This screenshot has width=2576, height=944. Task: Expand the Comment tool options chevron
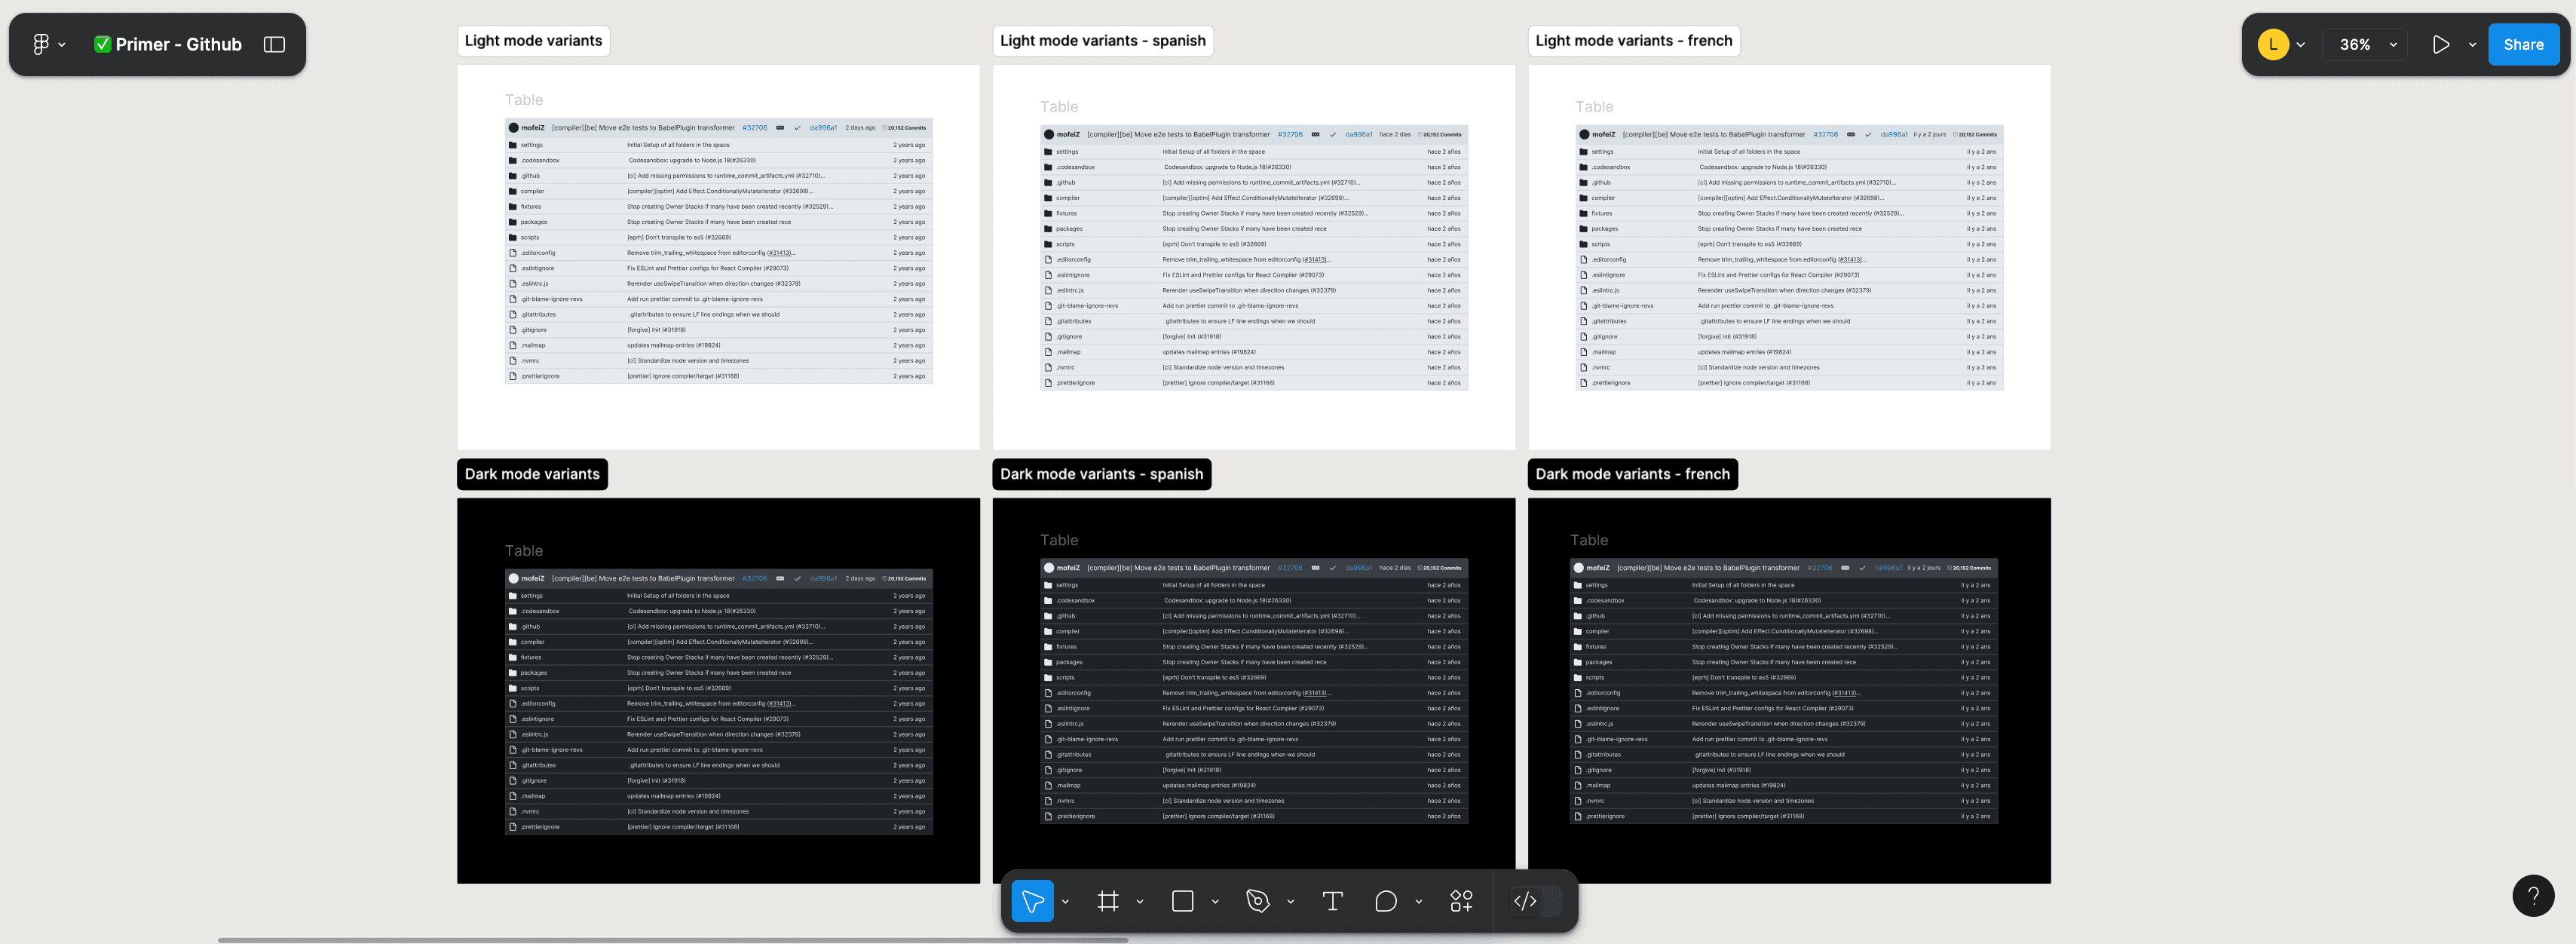pos(1418,902)
